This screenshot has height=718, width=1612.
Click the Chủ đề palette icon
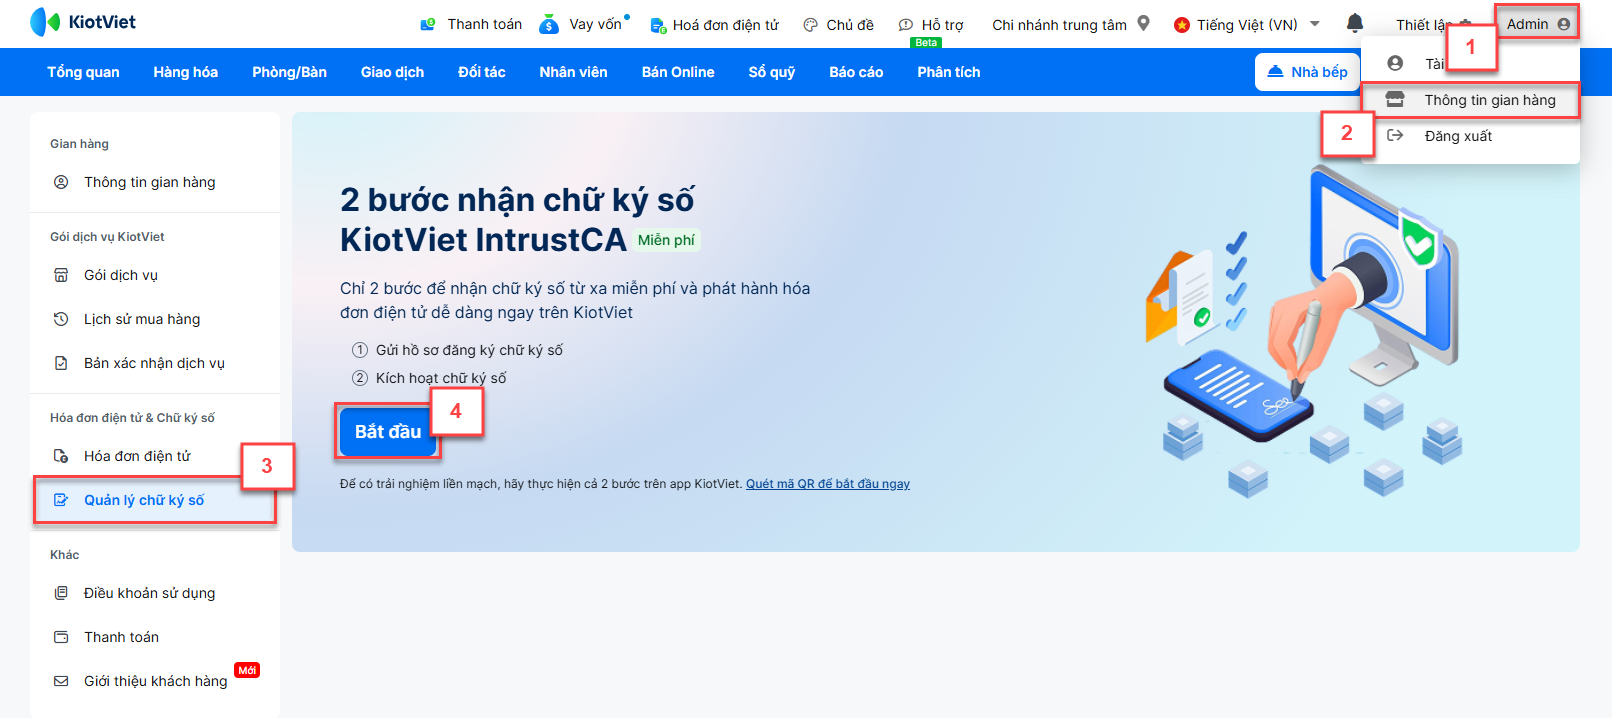[x=811, y=25]
